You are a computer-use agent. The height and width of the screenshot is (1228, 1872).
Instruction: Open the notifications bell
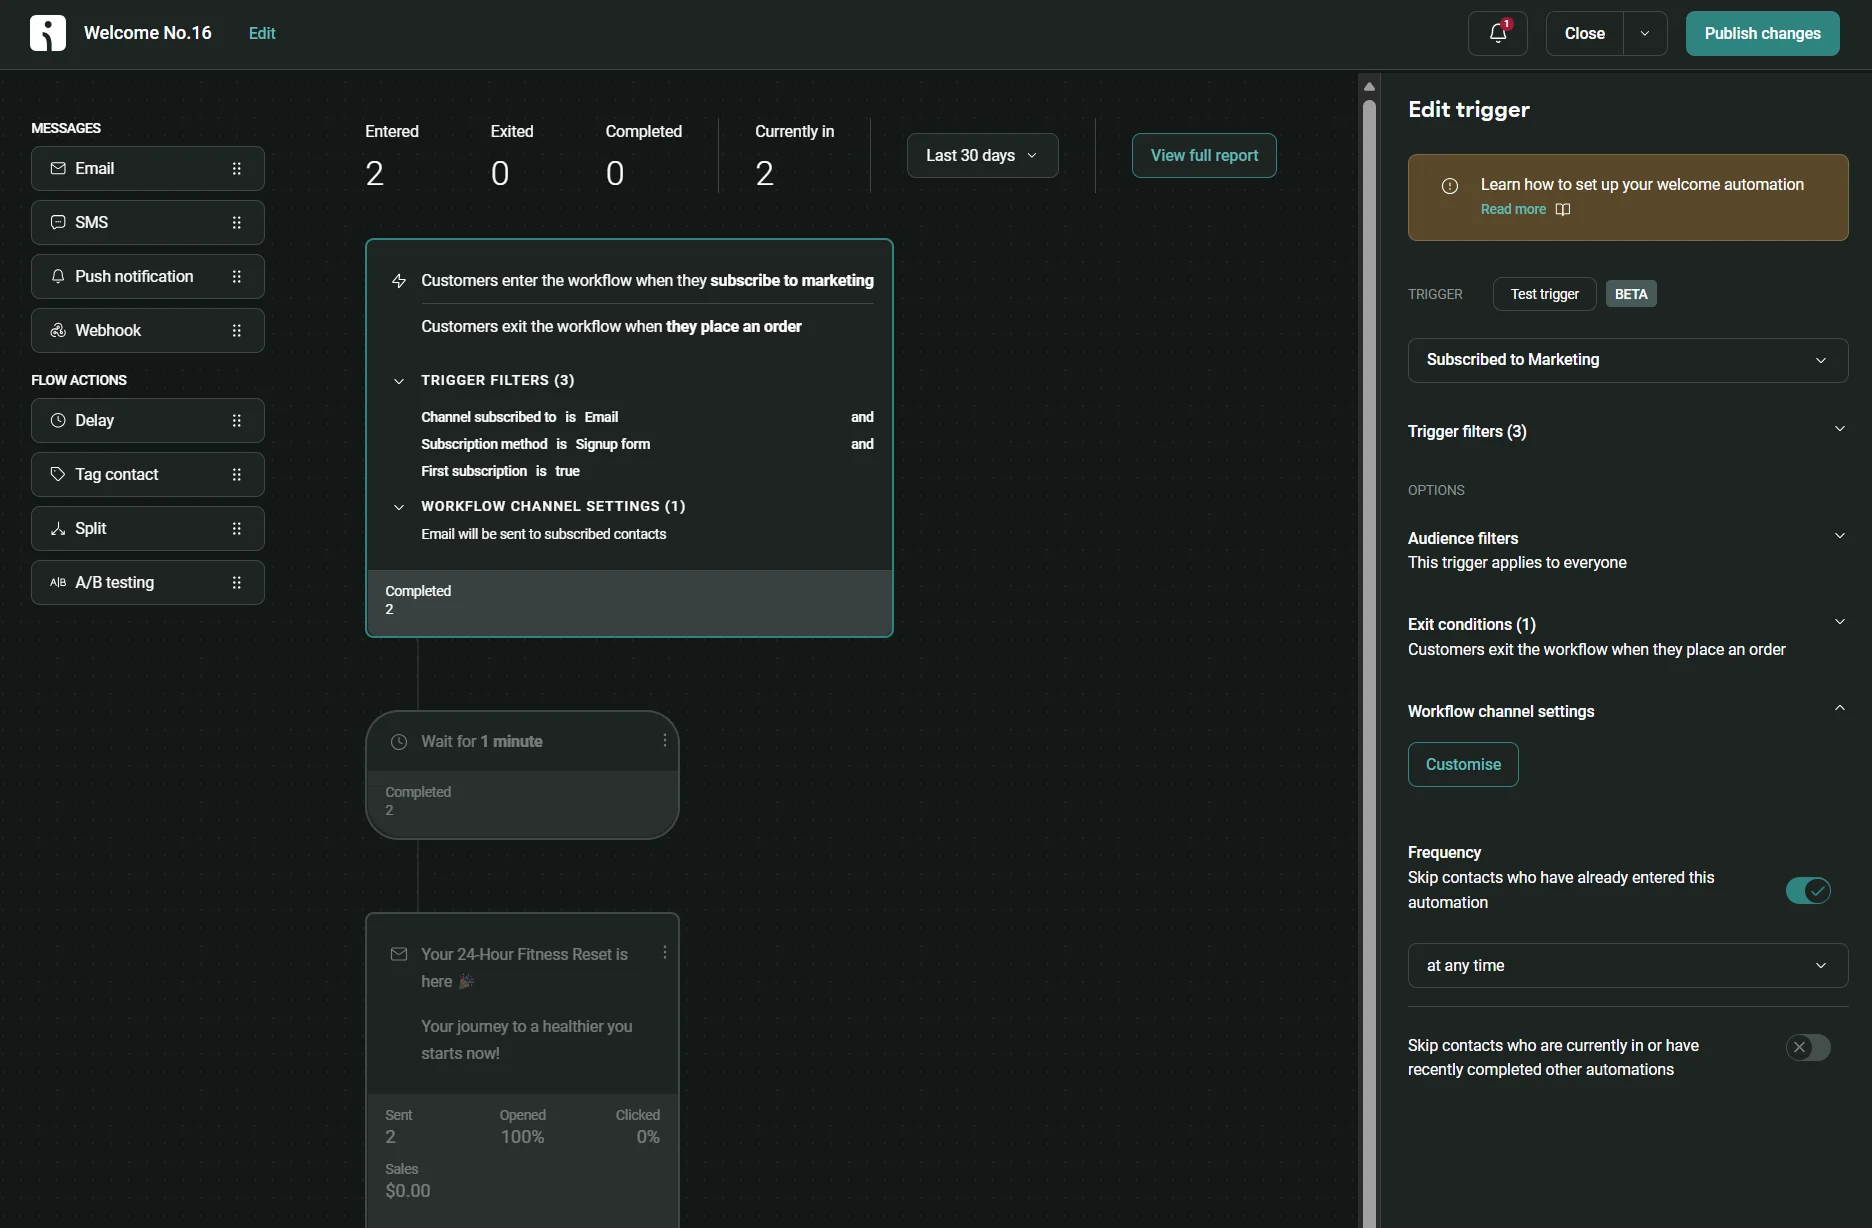(x=1497, y=33)
